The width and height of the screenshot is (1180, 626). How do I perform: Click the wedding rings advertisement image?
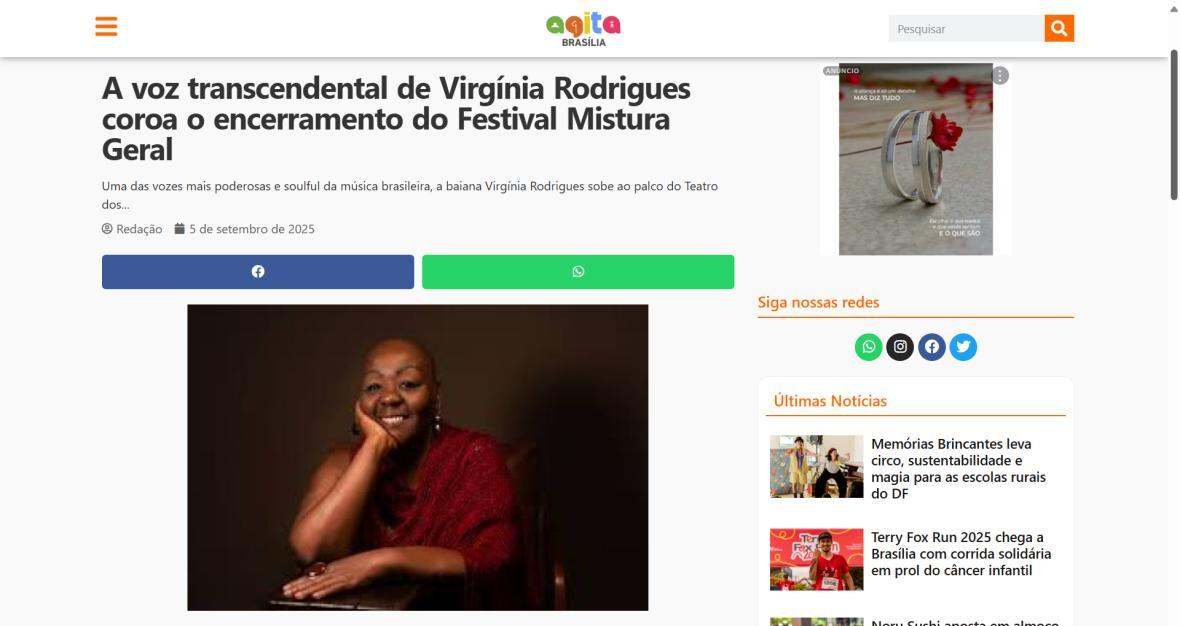point(915,159)
